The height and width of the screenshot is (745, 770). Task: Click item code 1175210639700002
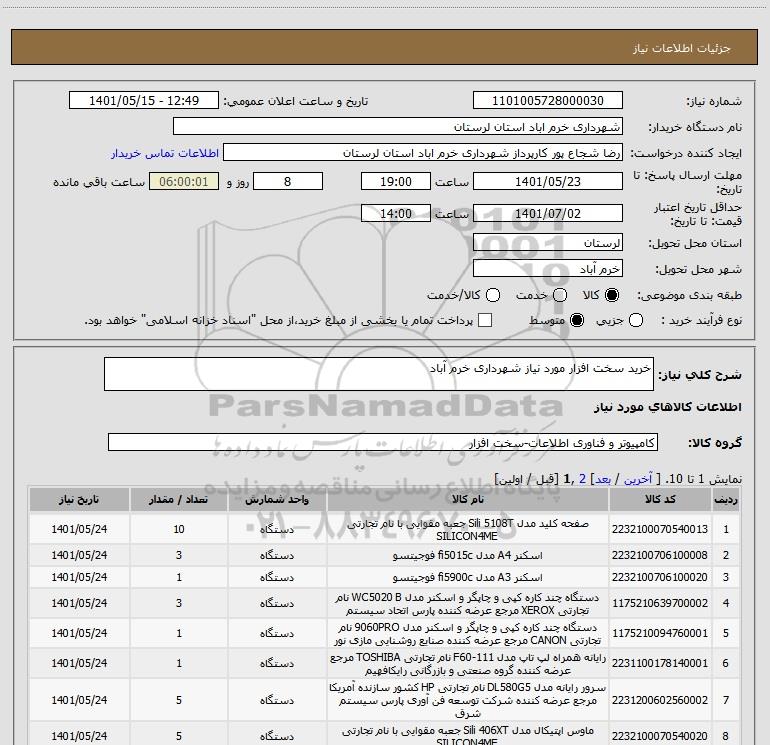[660, 603]
